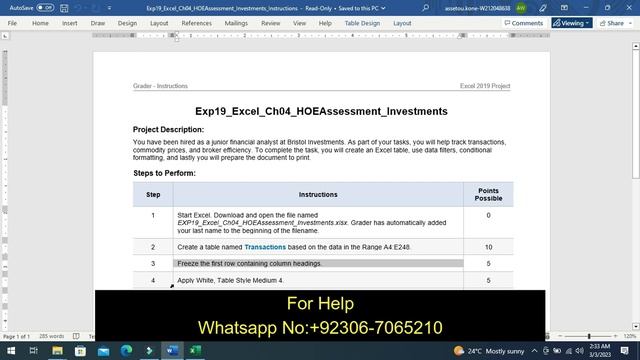Open the Mail app from taskbar
The height and width of the screenshot is (360, 640).
coord(104,351)
